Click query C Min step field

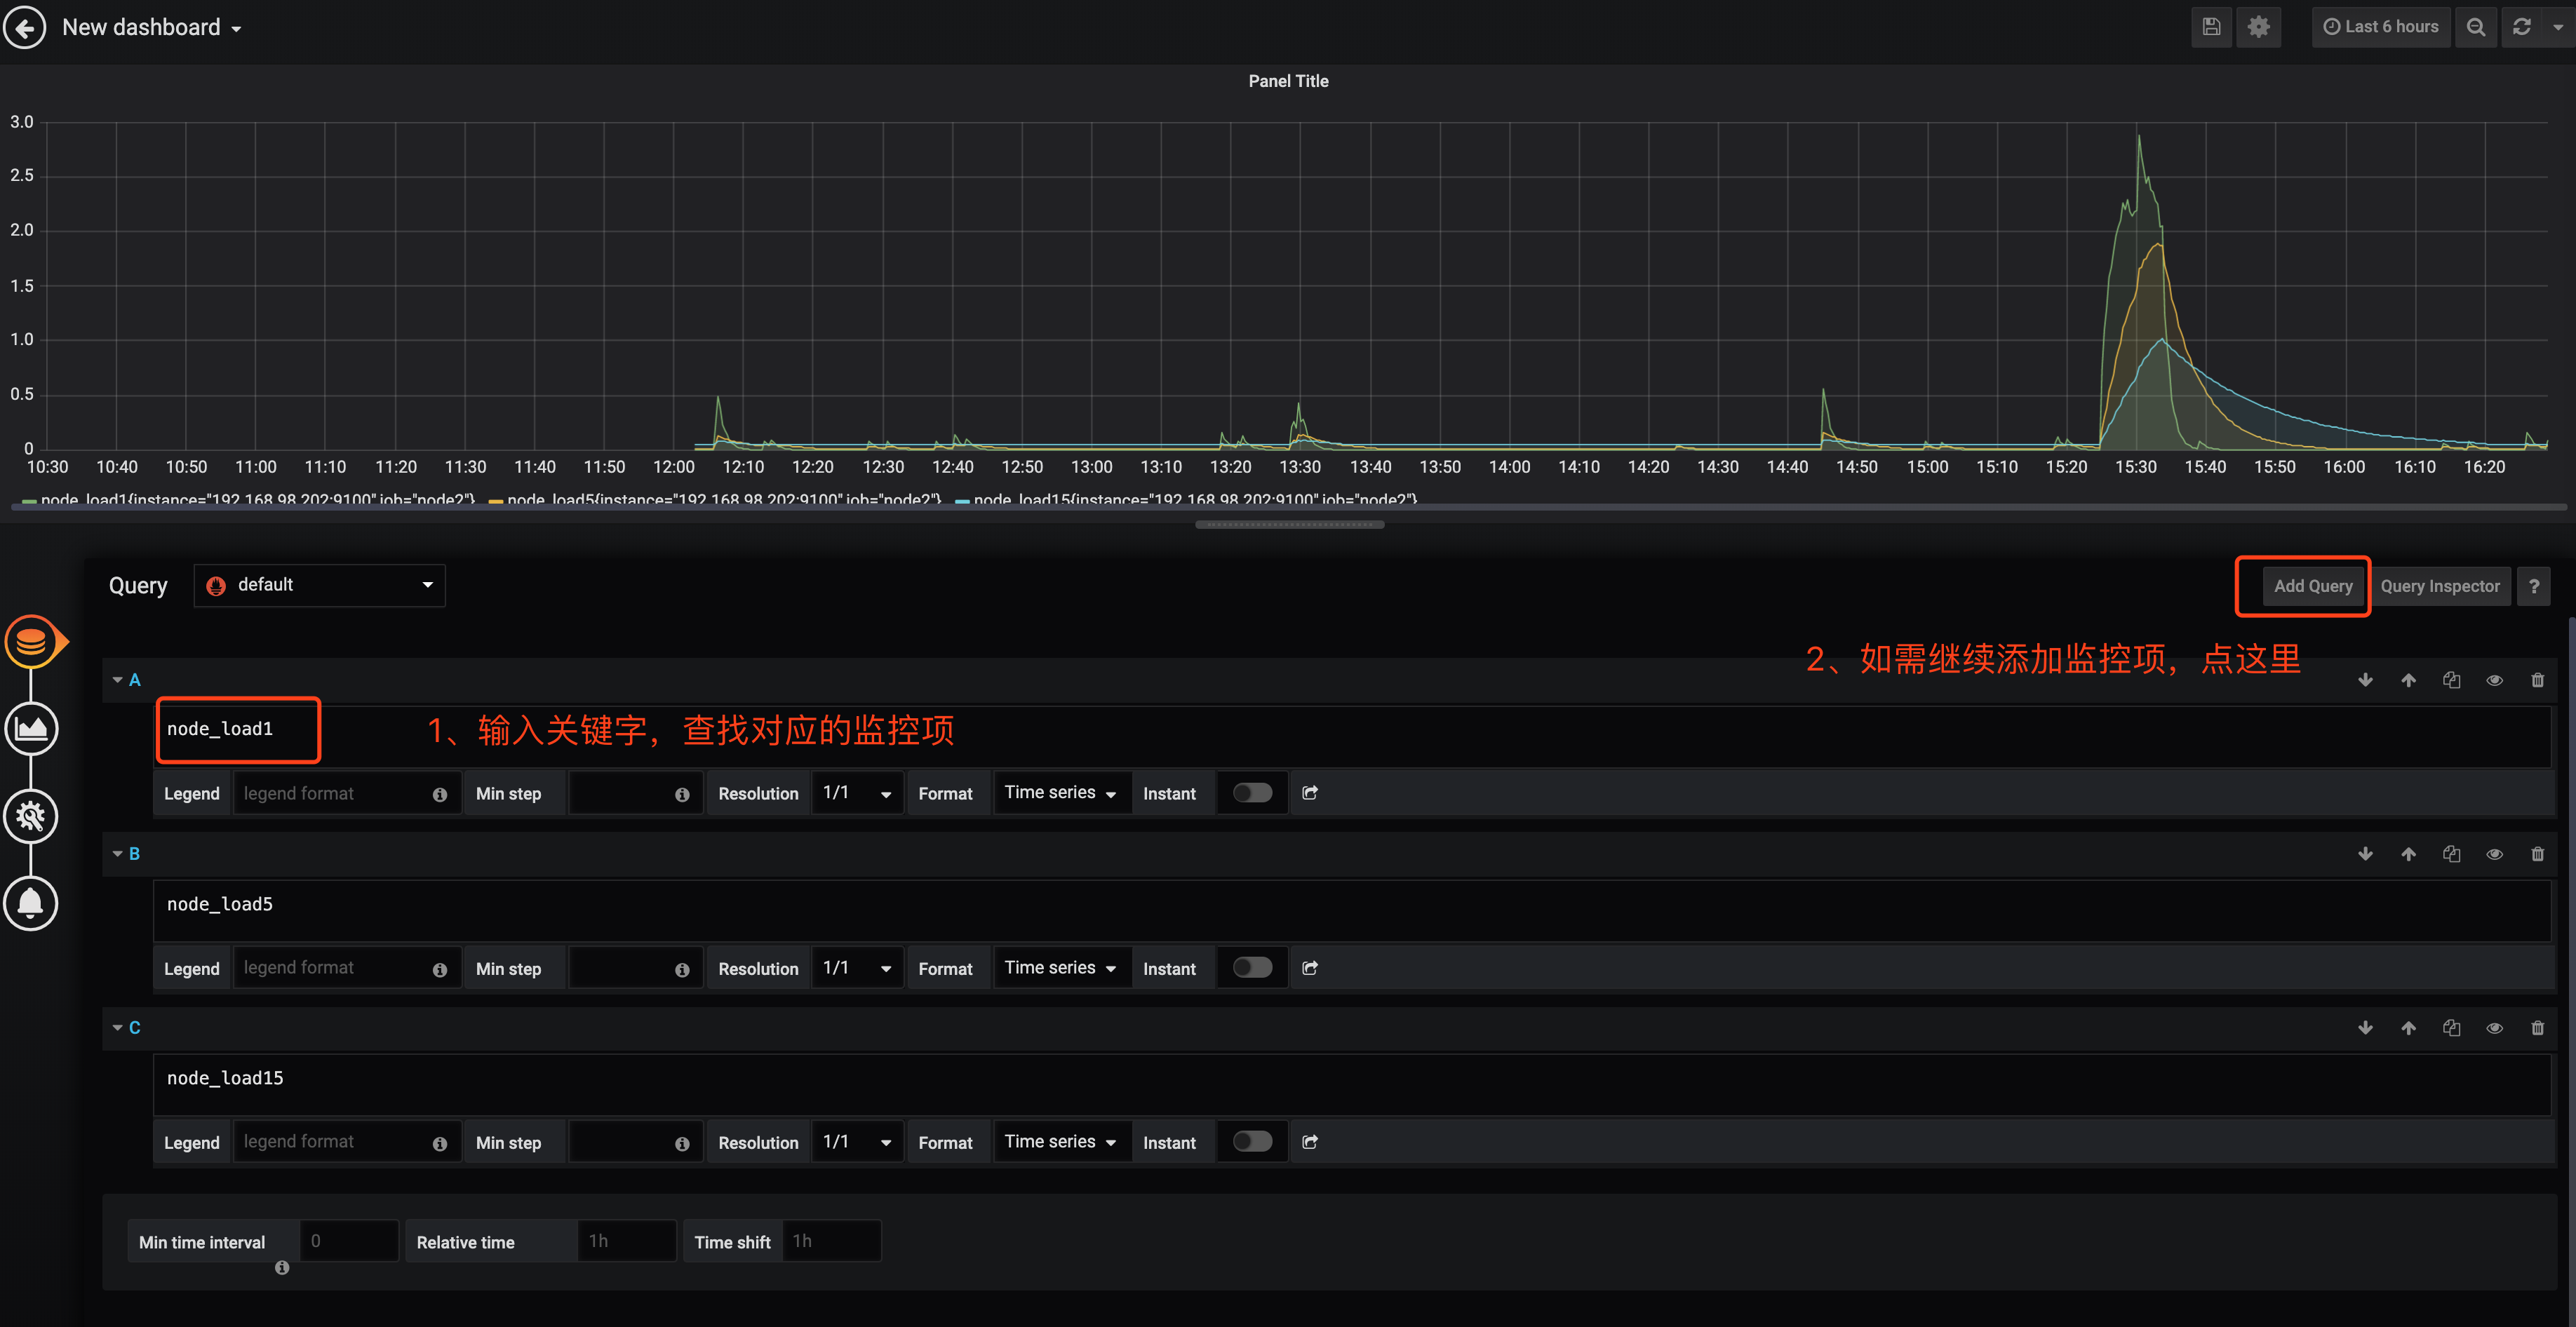click(x=636, y=1141)
